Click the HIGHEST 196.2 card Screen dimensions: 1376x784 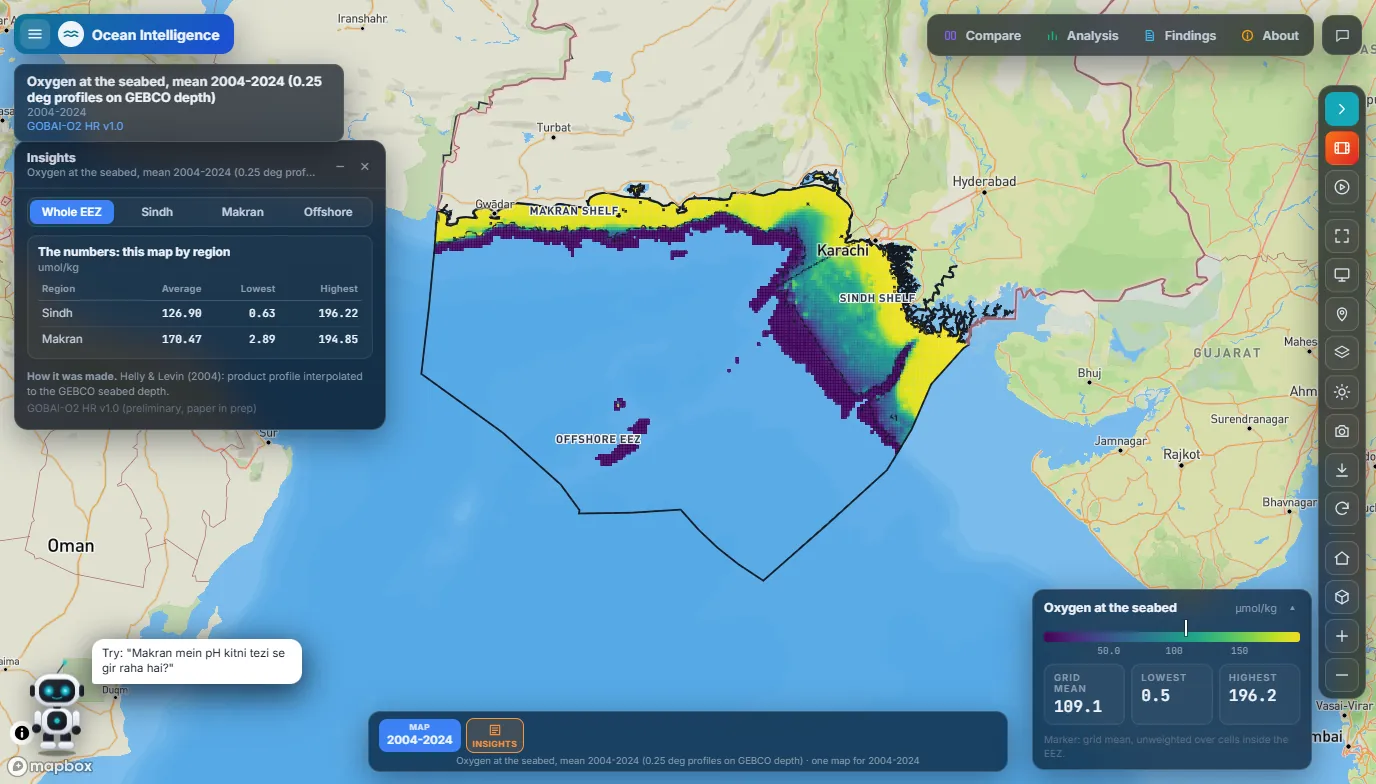[x=1259, y=694]
